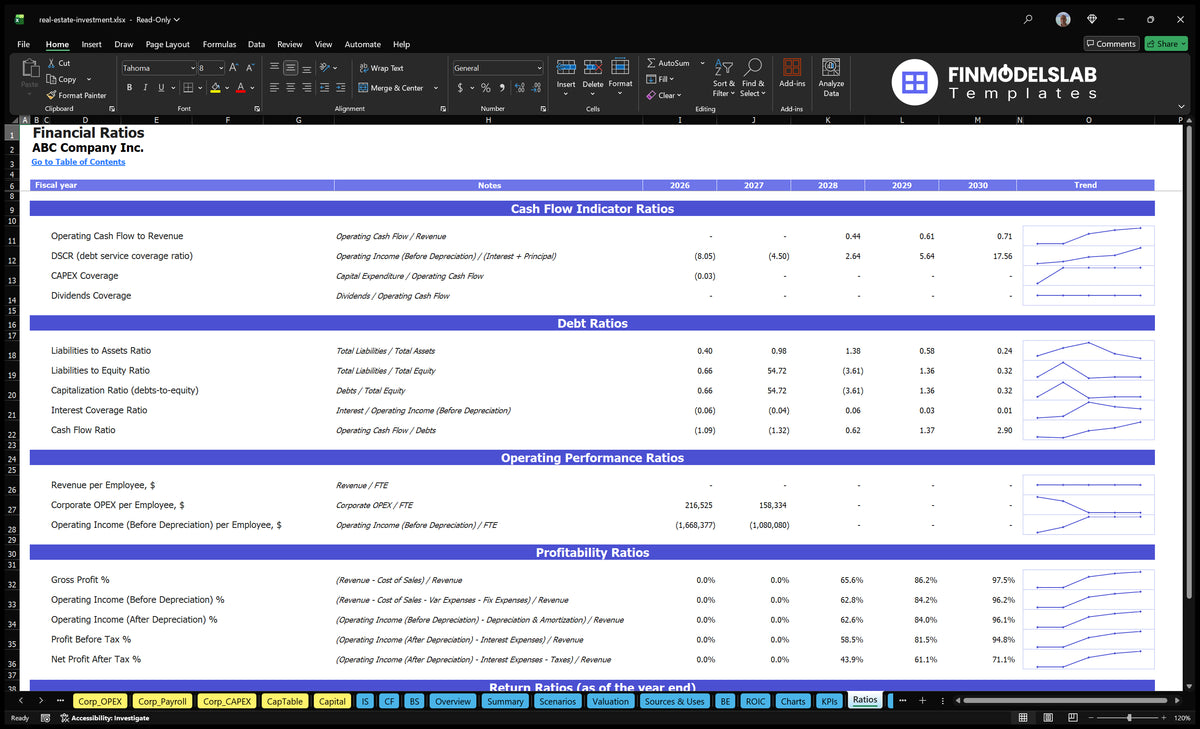1200x729 pixels.
Task: Click the Decrease Indent icon
Action: pos(327,88)
